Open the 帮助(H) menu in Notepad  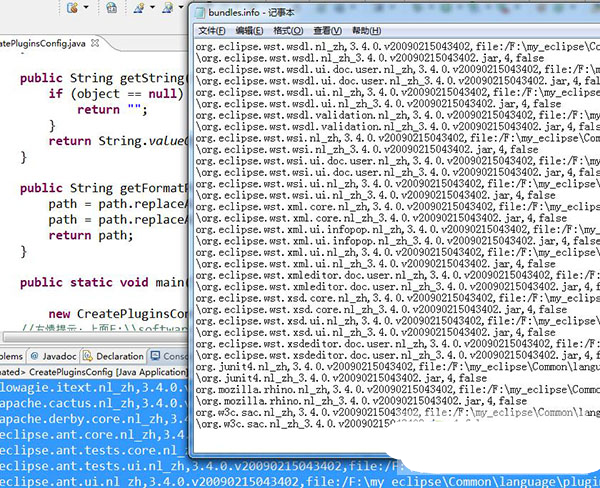coord(367,31)
